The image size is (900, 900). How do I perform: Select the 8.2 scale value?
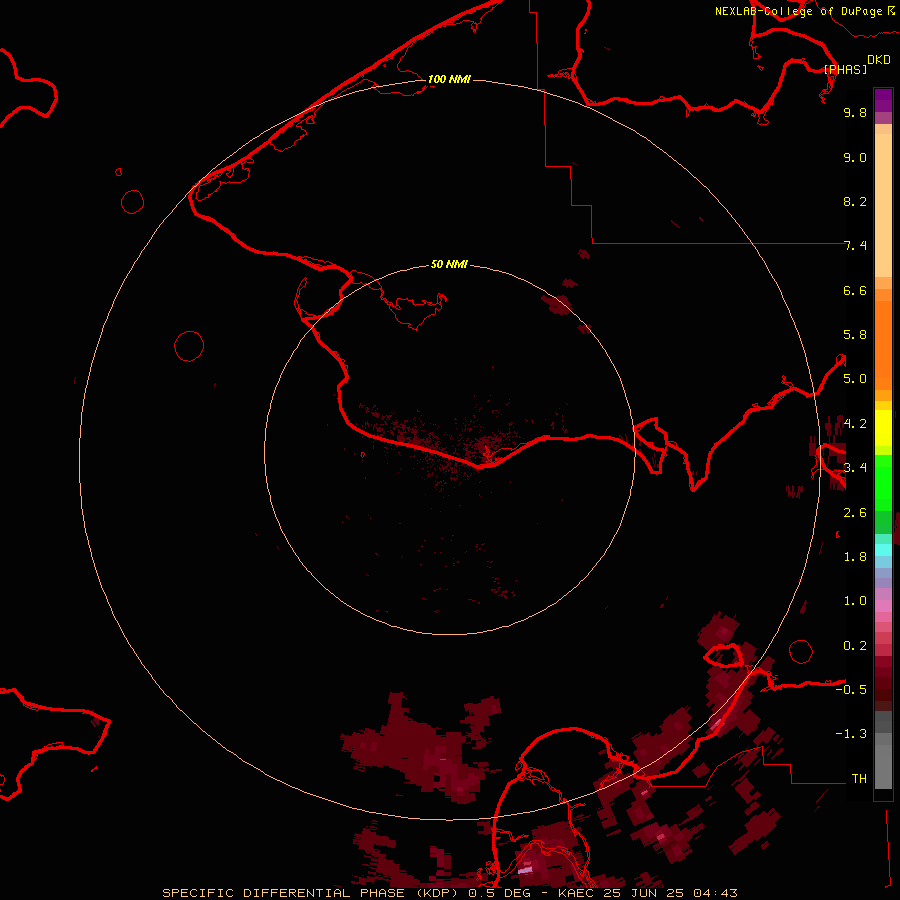click(855, 201)
